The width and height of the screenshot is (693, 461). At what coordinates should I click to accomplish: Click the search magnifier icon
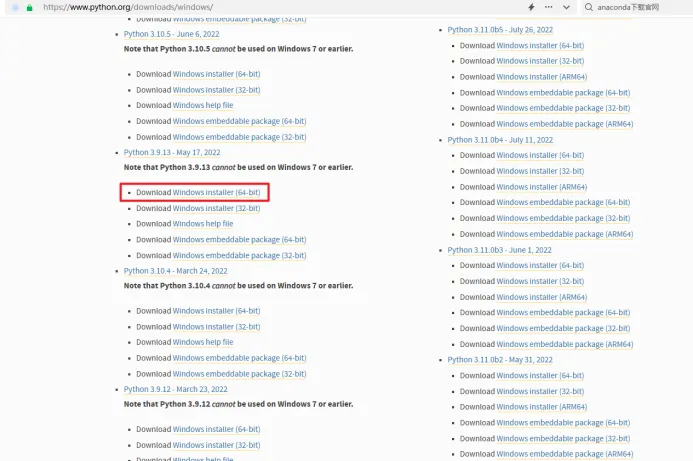click(x=589, y=7)
